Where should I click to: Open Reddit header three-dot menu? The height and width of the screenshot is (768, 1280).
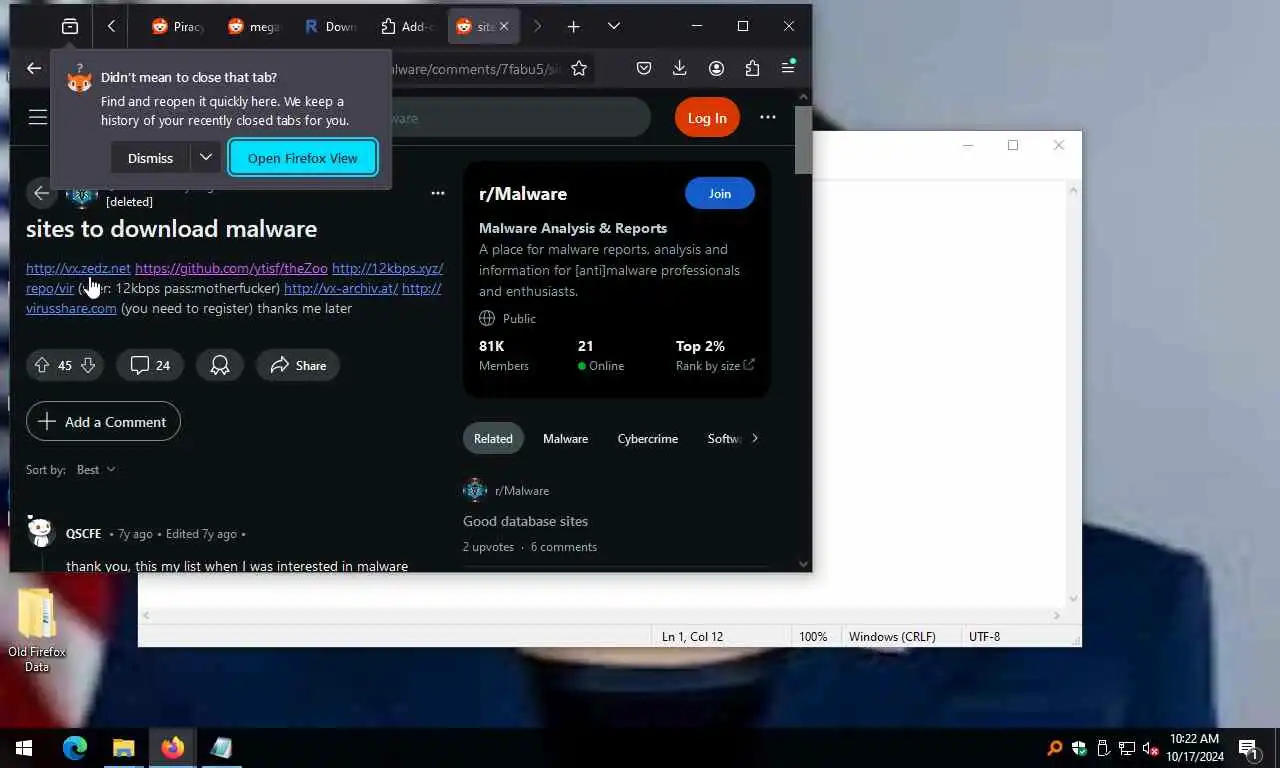[x=768, y=117]
